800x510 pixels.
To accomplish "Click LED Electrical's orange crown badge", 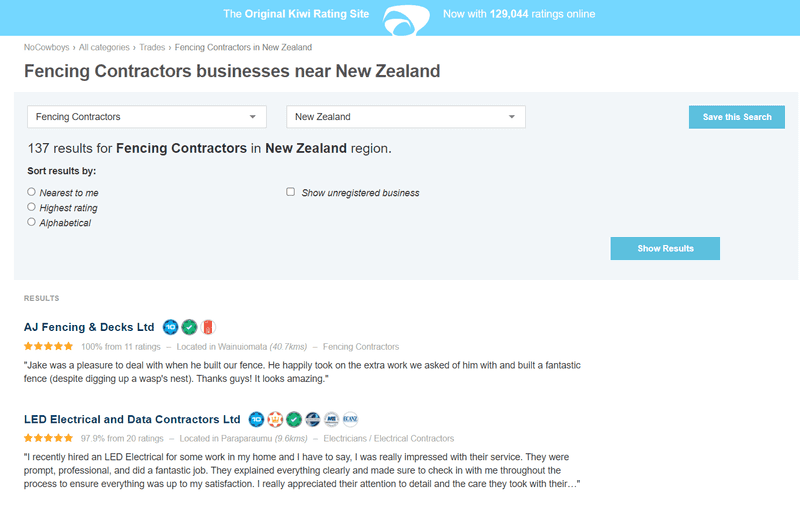I will pos(275,419).
